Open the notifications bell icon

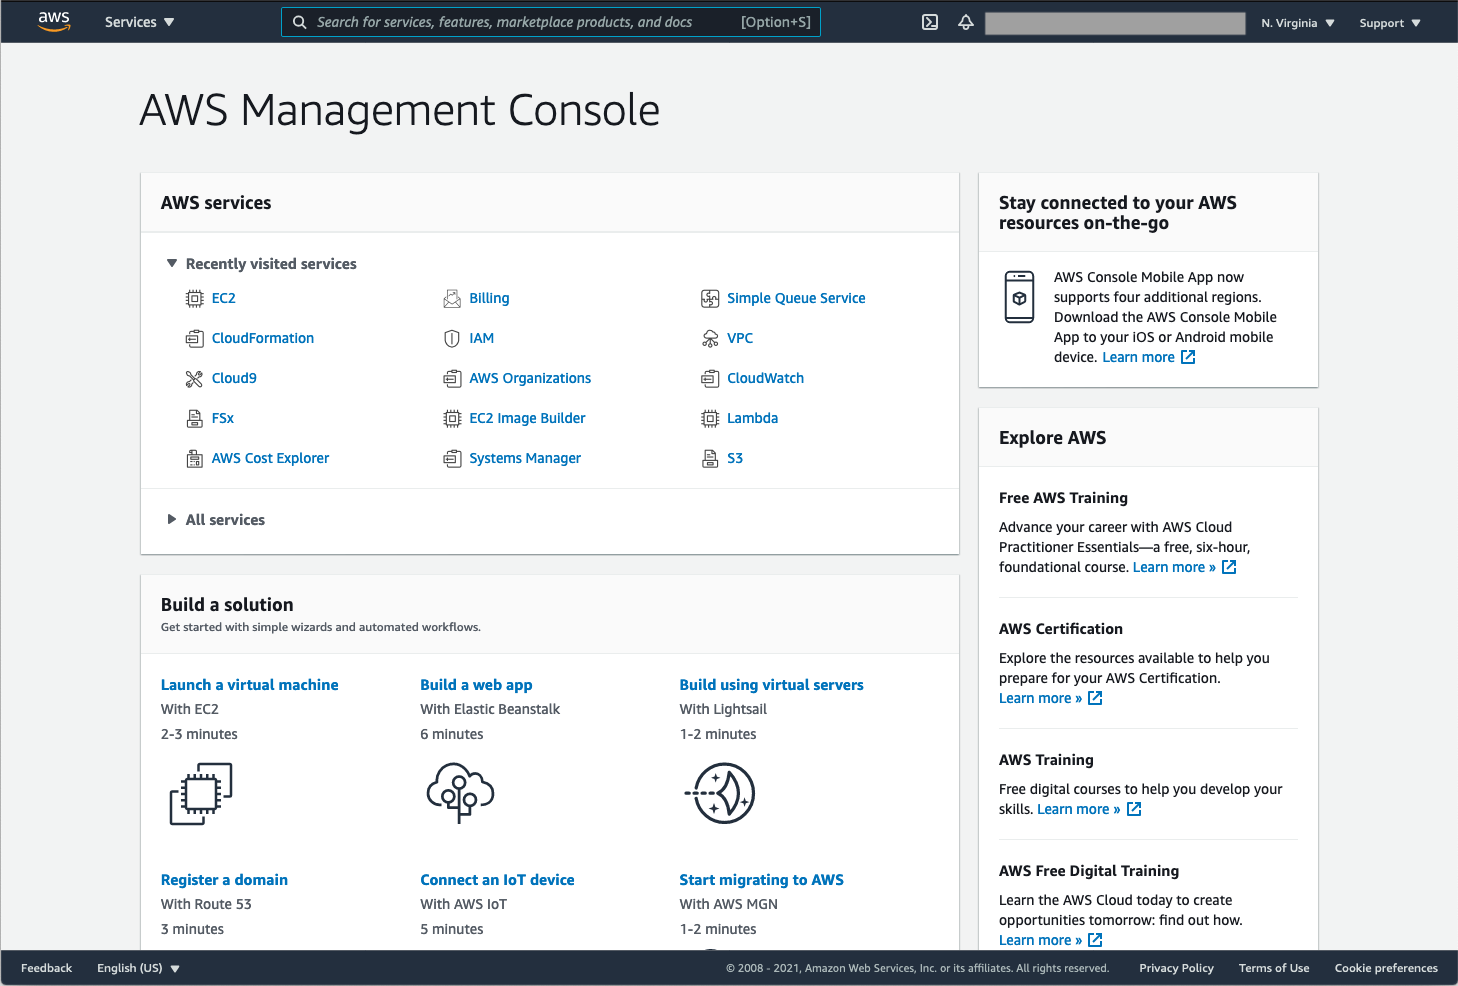[966, 22]
